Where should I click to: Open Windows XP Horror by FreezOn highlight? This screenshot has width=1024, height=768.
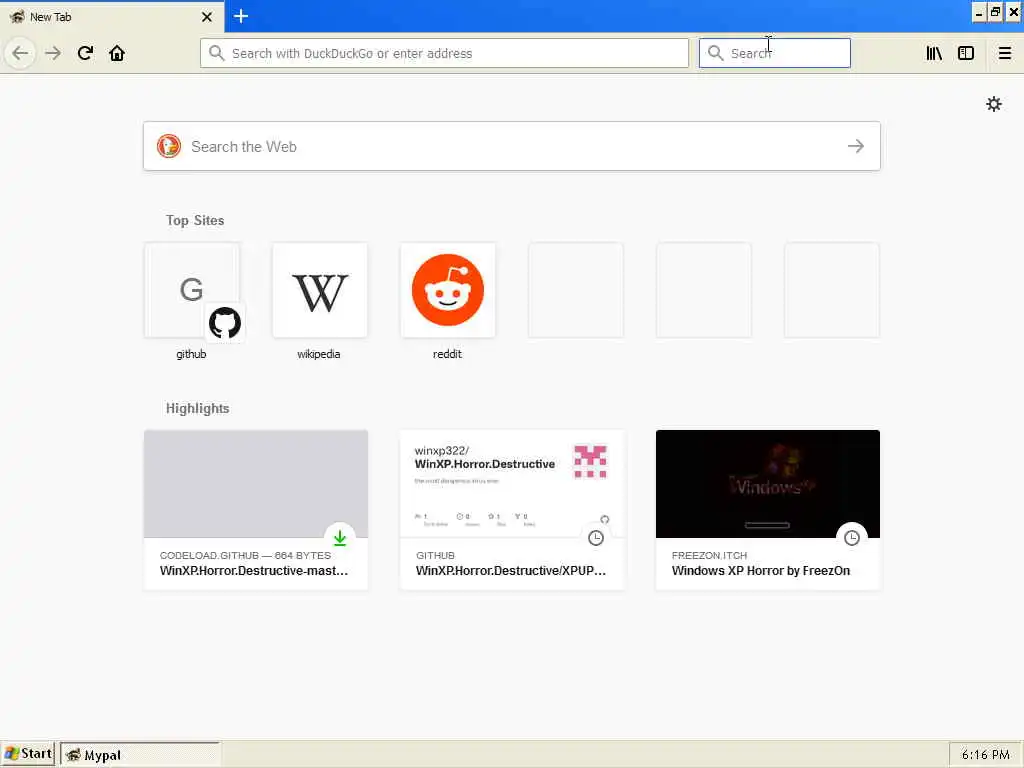point(768,510)
